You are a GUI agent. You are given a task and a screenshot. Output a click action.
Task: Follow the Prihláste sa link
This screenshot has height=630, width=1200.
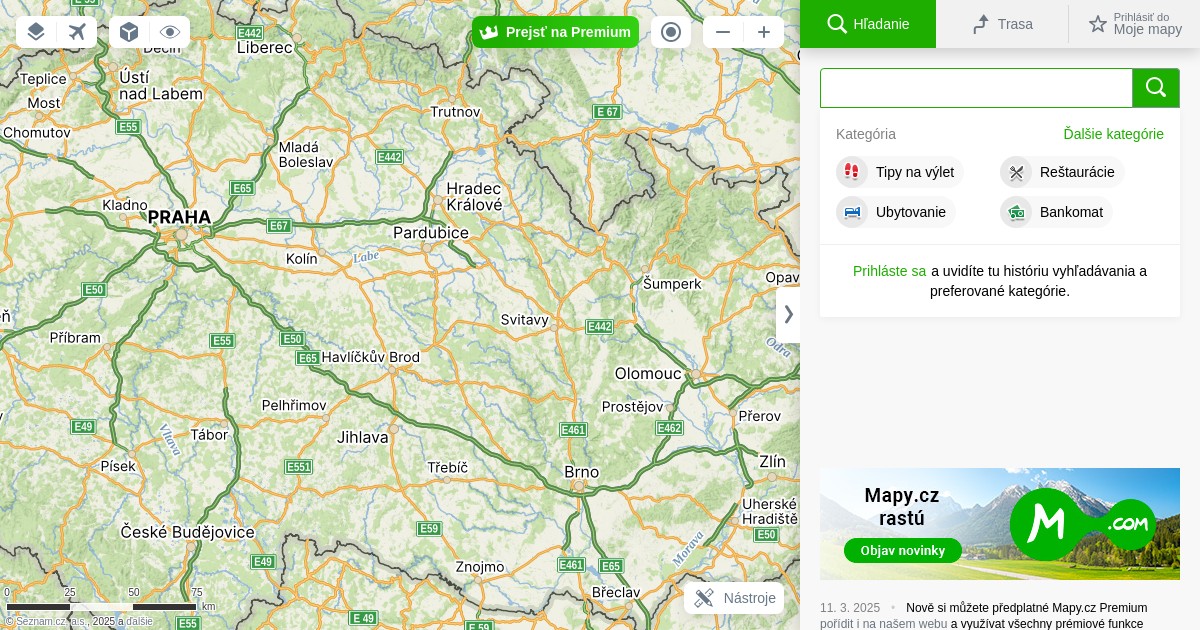coord(889,271)
